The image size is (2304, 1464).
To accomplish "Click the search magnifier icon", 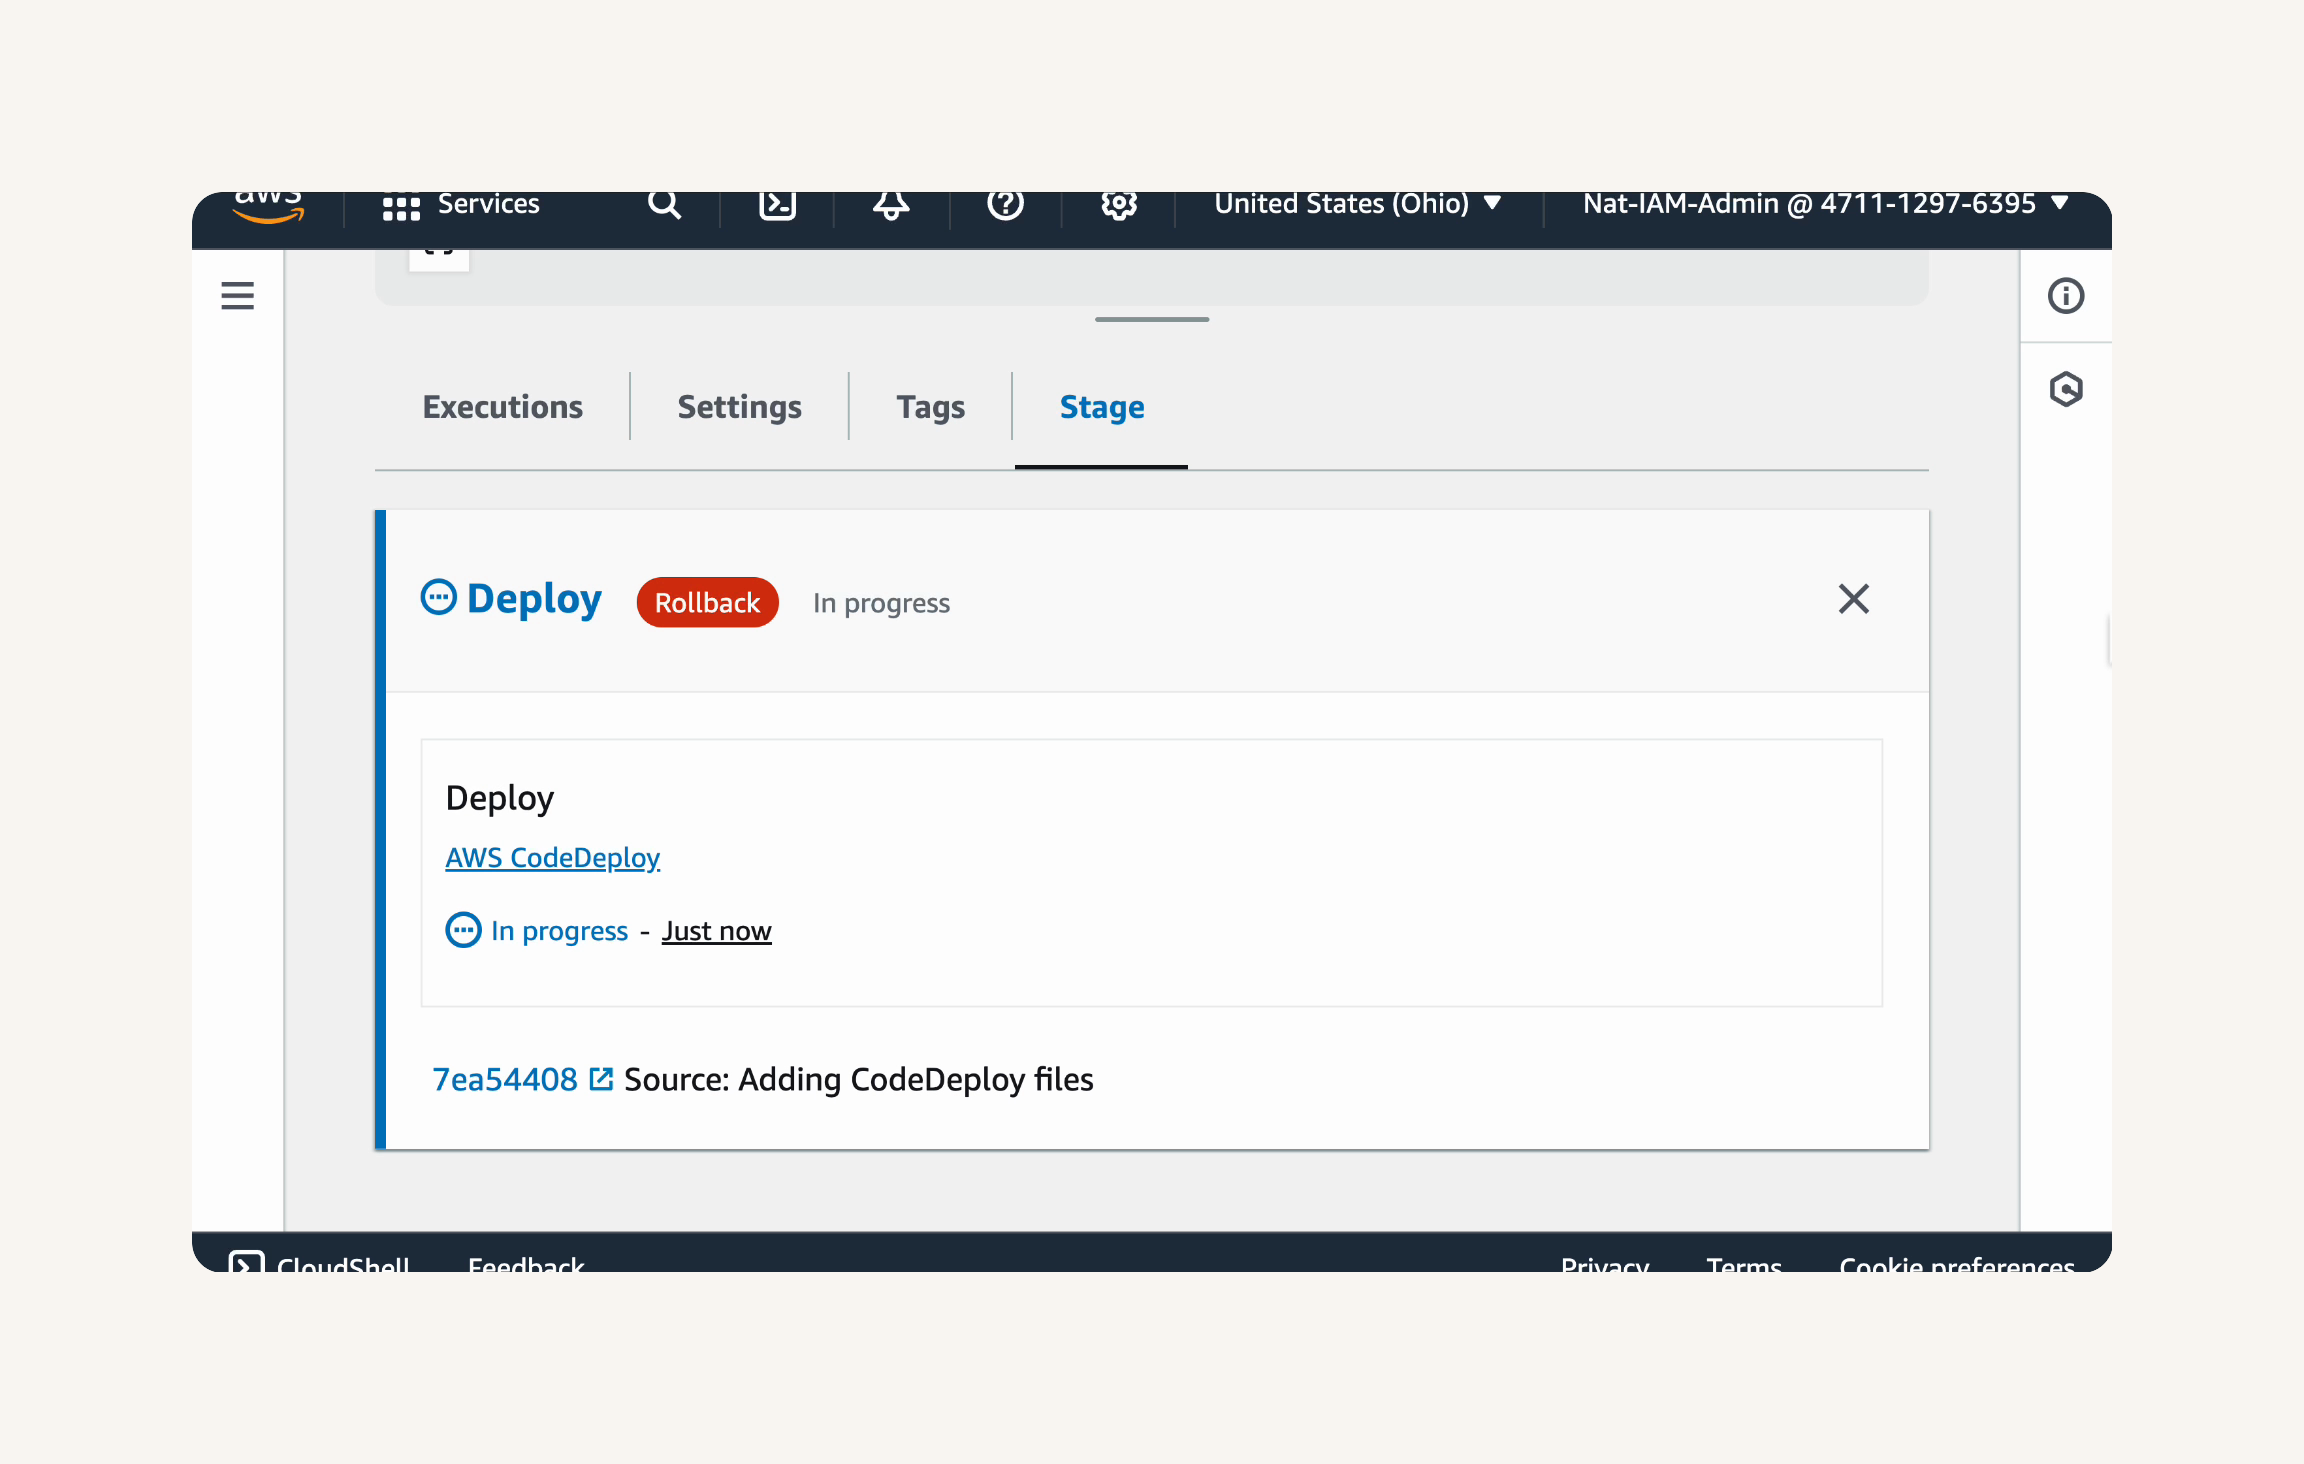I will (x=664, y=205).
